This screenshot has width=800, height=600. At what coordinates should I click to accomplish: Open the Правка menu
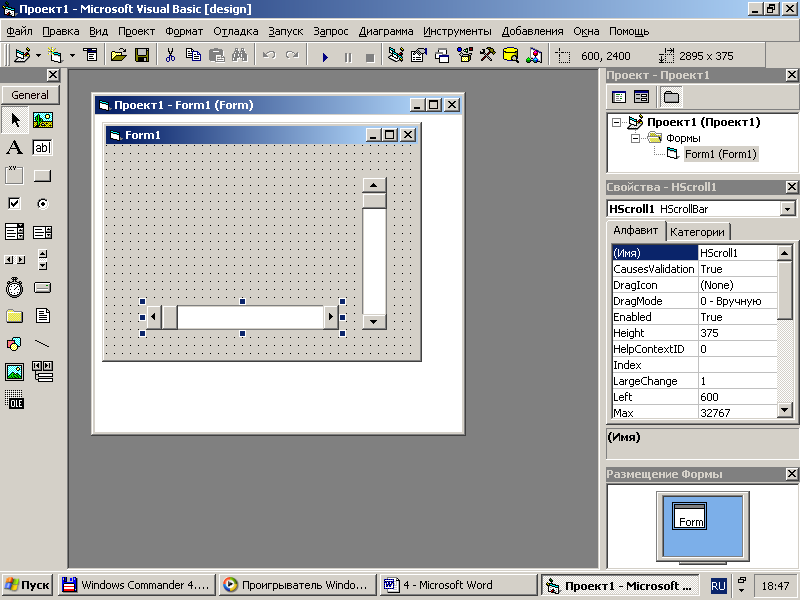(x=61, y=31)
